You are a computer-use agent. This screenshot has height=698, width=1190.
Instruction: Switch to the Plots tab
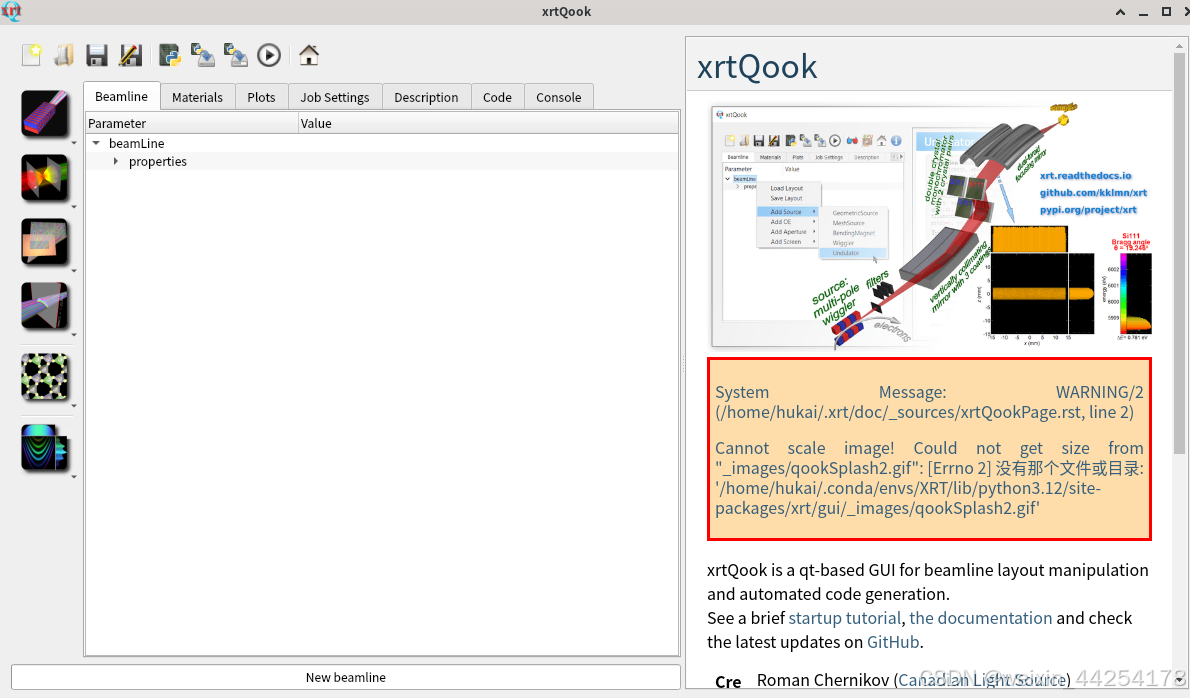click(261, 97)
